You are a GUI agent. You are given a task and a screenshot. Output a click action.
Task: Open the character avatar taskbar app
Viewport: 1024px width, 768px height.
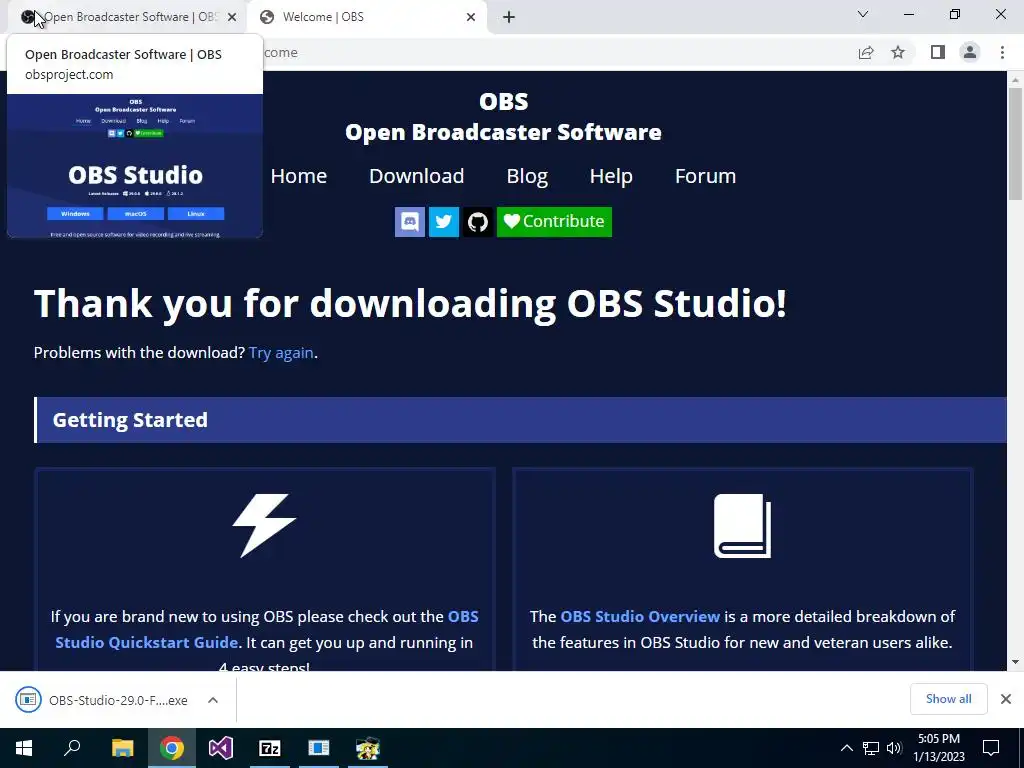pyautogui.click(x=368, y=748)
